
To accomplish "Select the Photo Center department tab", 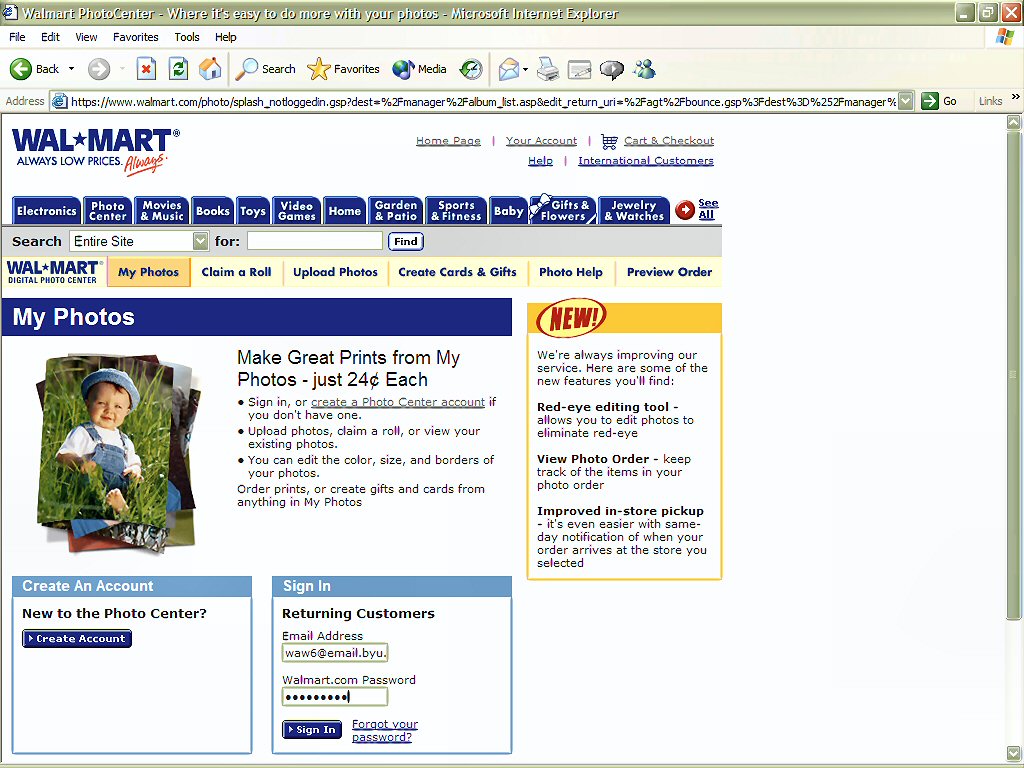I will [x=108, y=210].
